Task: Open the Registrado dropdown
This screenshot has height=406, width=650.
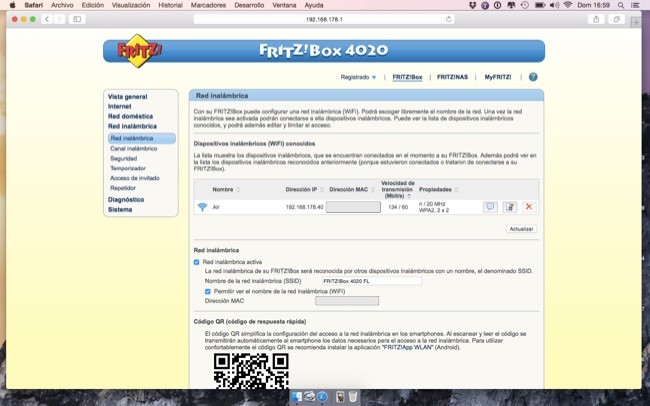Action: tap(358, 77)
